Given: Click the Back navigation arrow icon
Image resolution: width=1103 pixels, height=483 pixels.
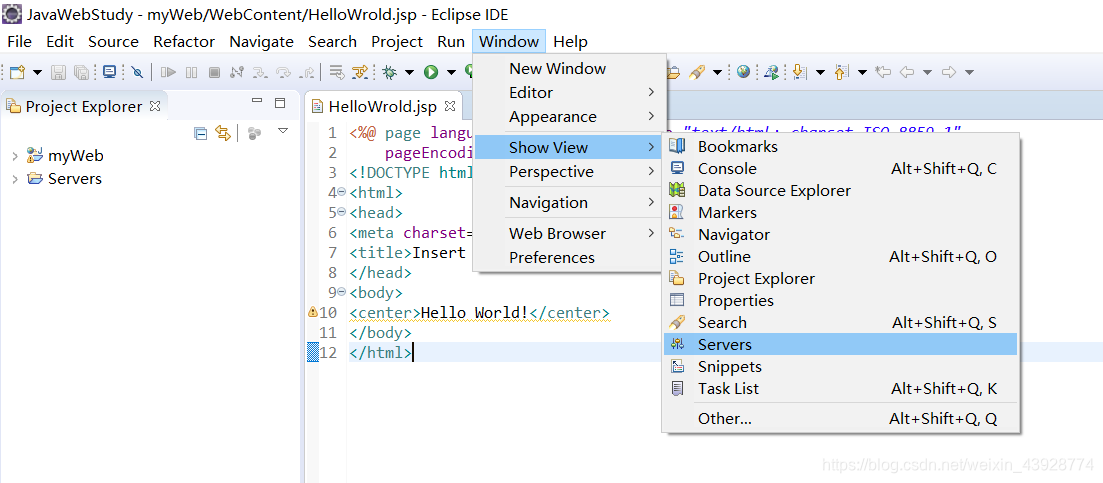Looking at the screenshot, I should (x=907, y=72).
